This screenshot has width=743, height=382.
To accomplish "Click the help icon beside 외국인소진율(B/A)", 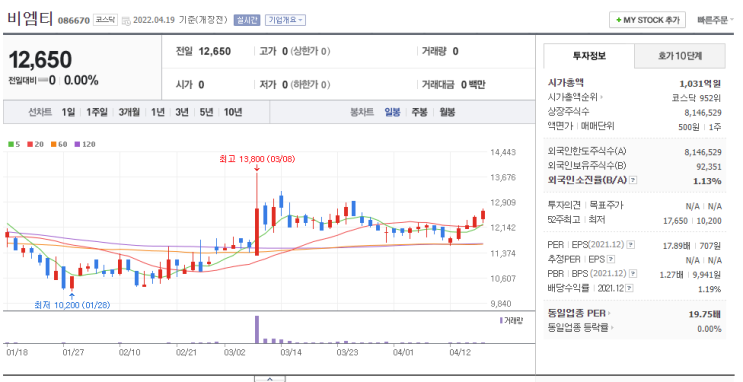I will point(633,180).
